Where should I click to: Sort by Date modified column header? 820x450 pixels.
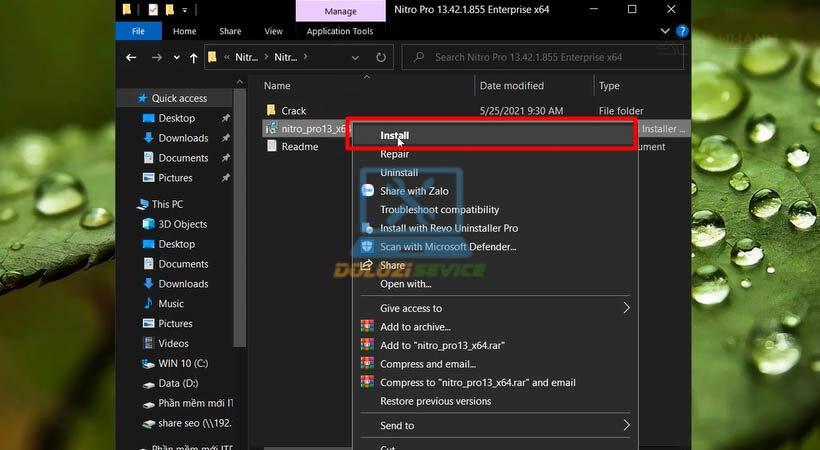pyautogui.click(x=512, y=86)
